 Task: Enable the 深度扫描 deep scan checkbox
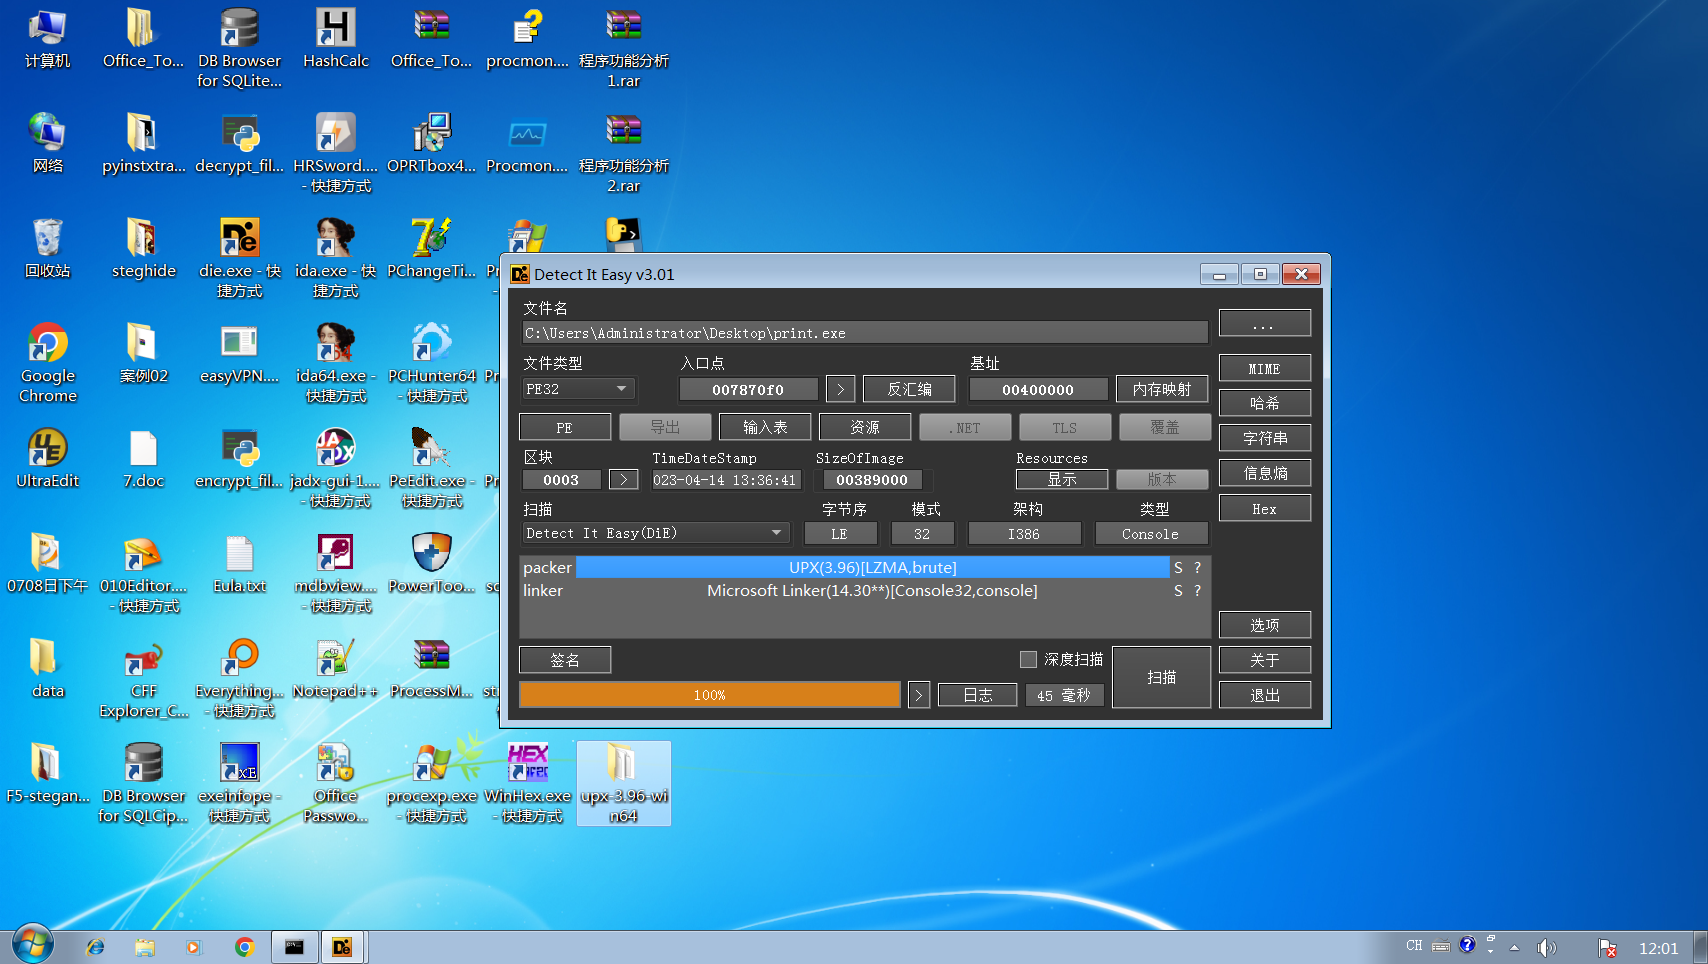point(1028,659)
